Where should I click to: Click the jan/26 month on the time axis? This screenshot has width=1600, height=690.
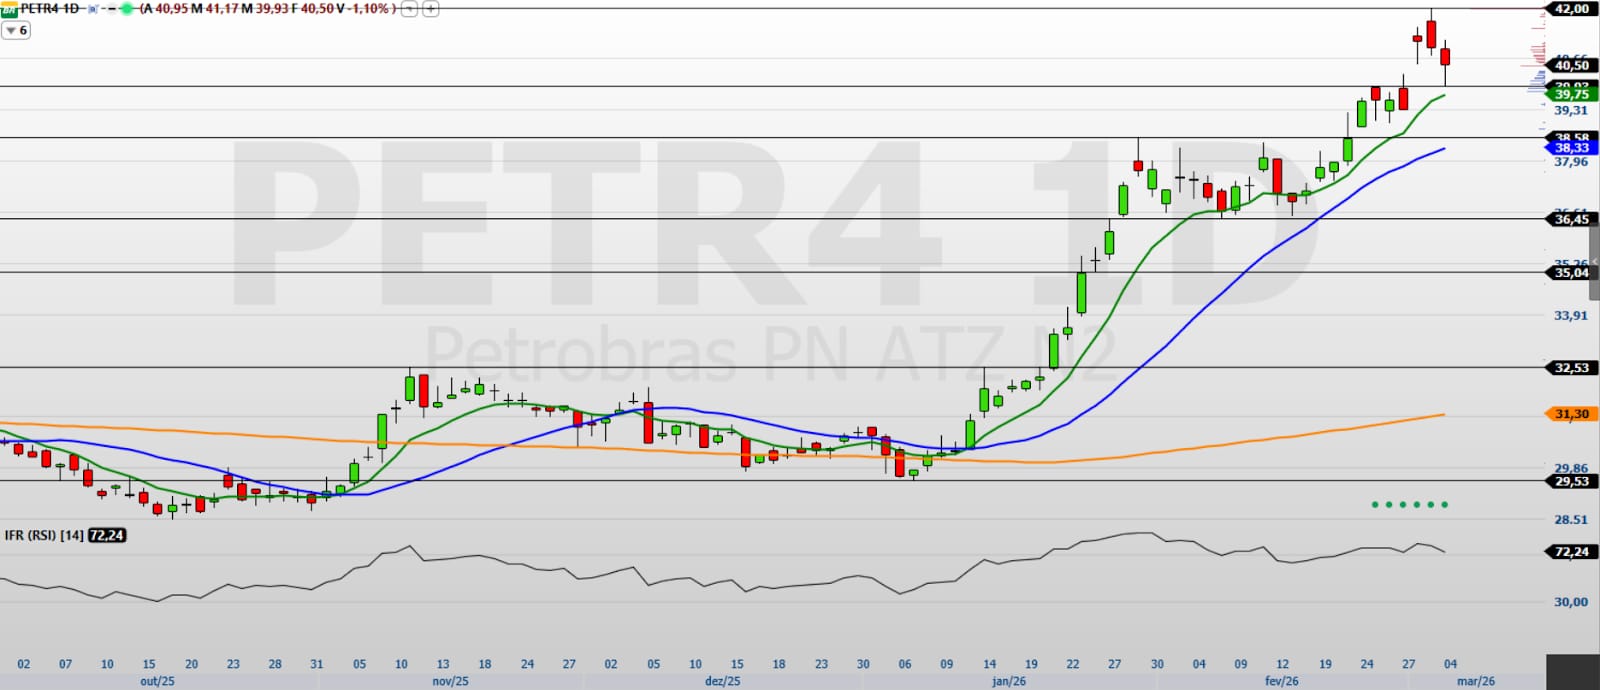coord(1008,681)
